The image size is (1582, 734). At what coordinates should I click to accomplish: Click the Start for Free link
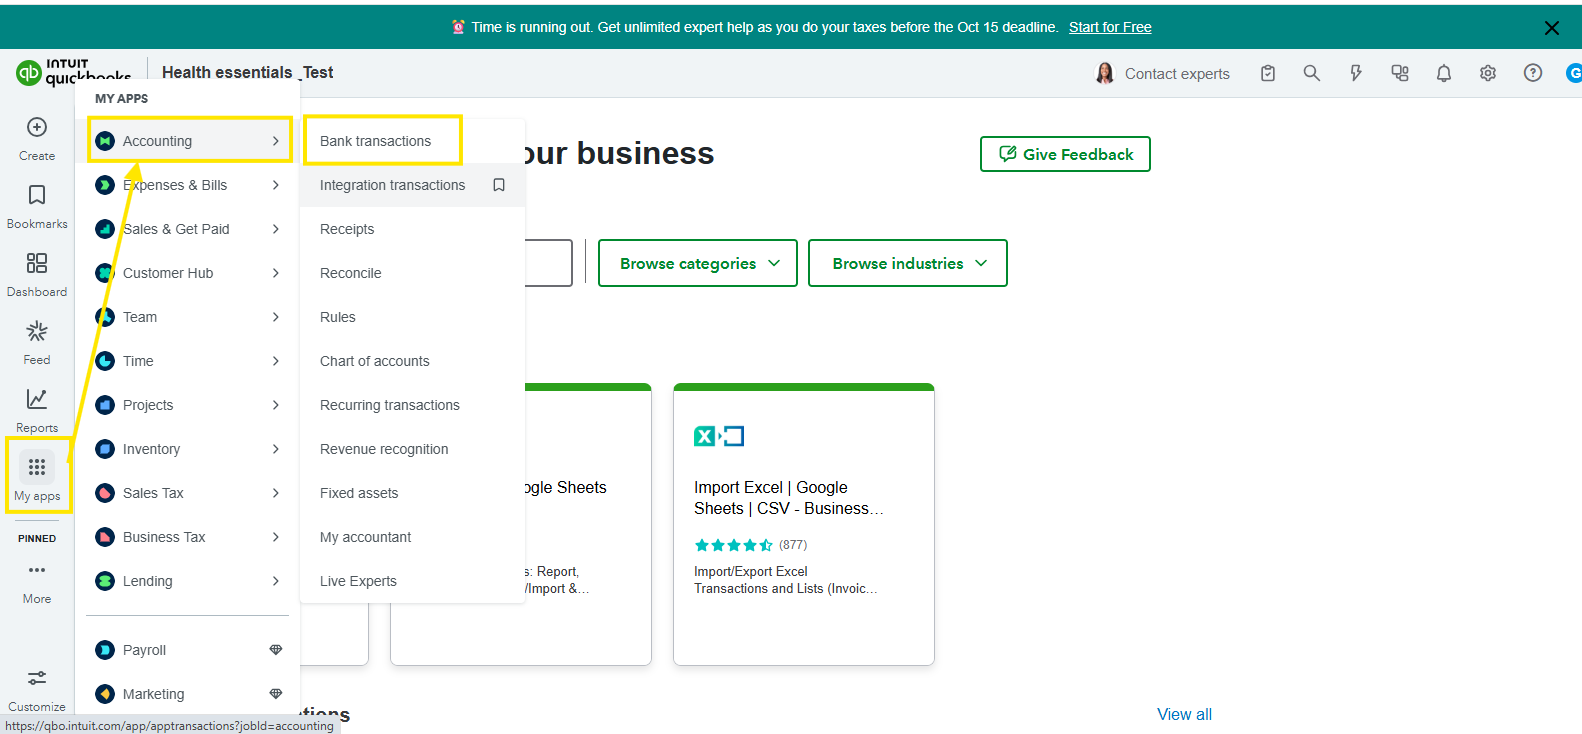(x=1110, y=27)
